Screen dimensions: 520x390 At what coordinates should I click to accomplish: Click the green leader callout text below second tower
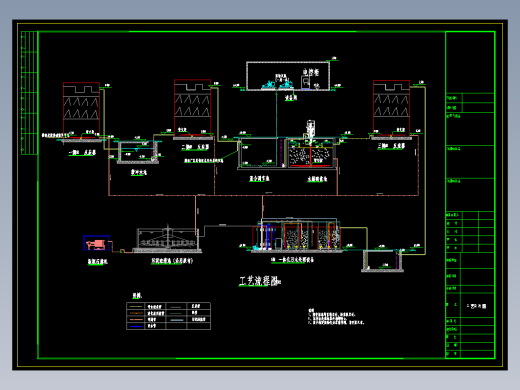(204, 160)
